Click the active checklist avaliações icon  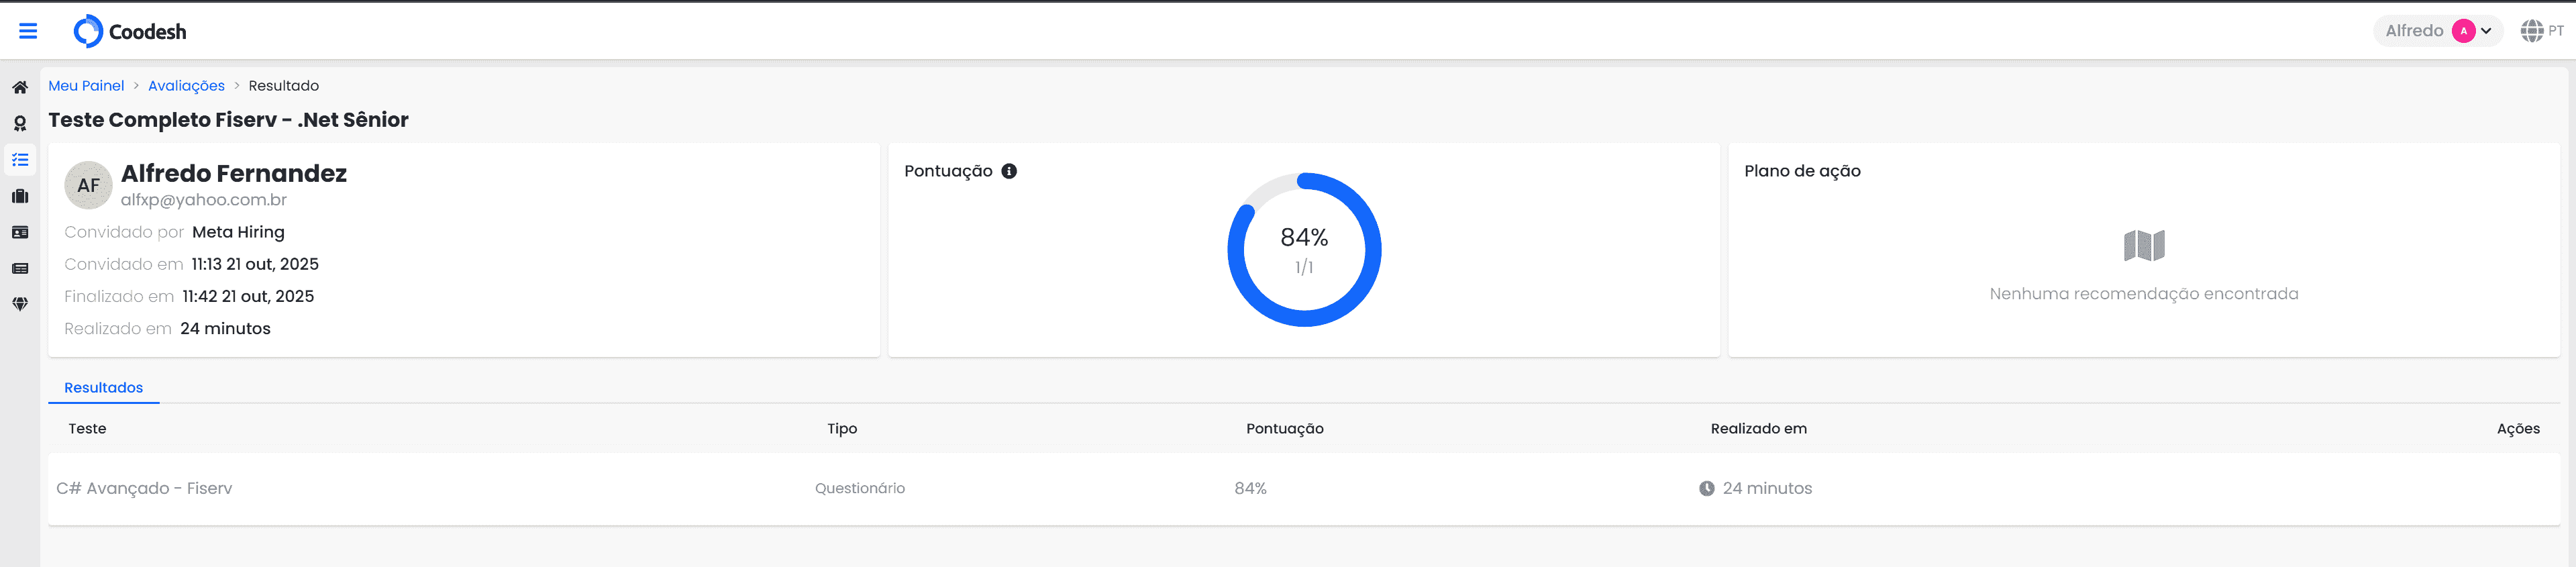point(20,159)
